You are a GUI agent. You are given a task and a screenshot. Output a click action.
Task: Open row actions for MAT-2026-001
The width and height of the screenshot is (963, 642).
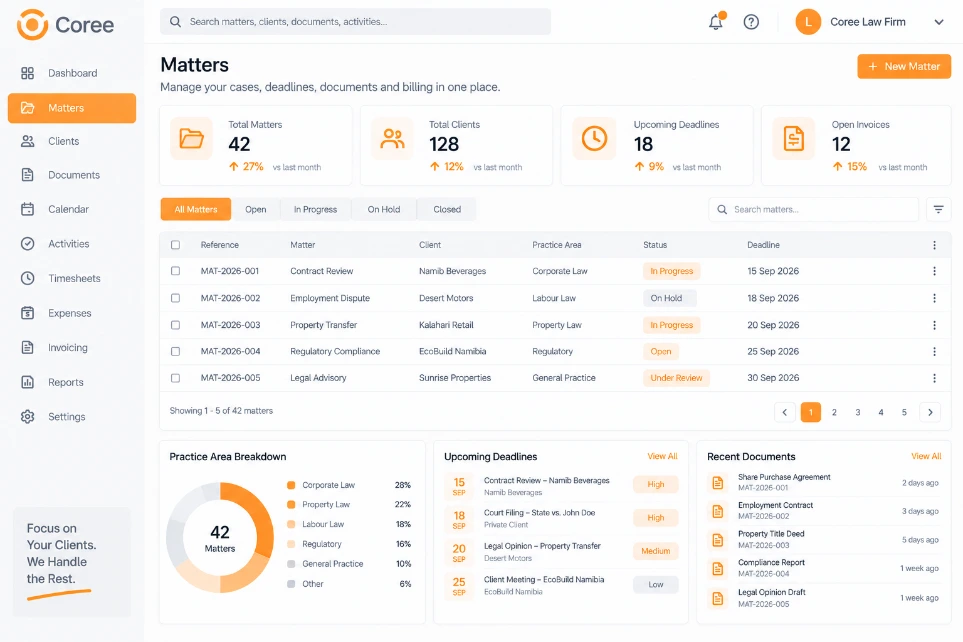point(934,271)
